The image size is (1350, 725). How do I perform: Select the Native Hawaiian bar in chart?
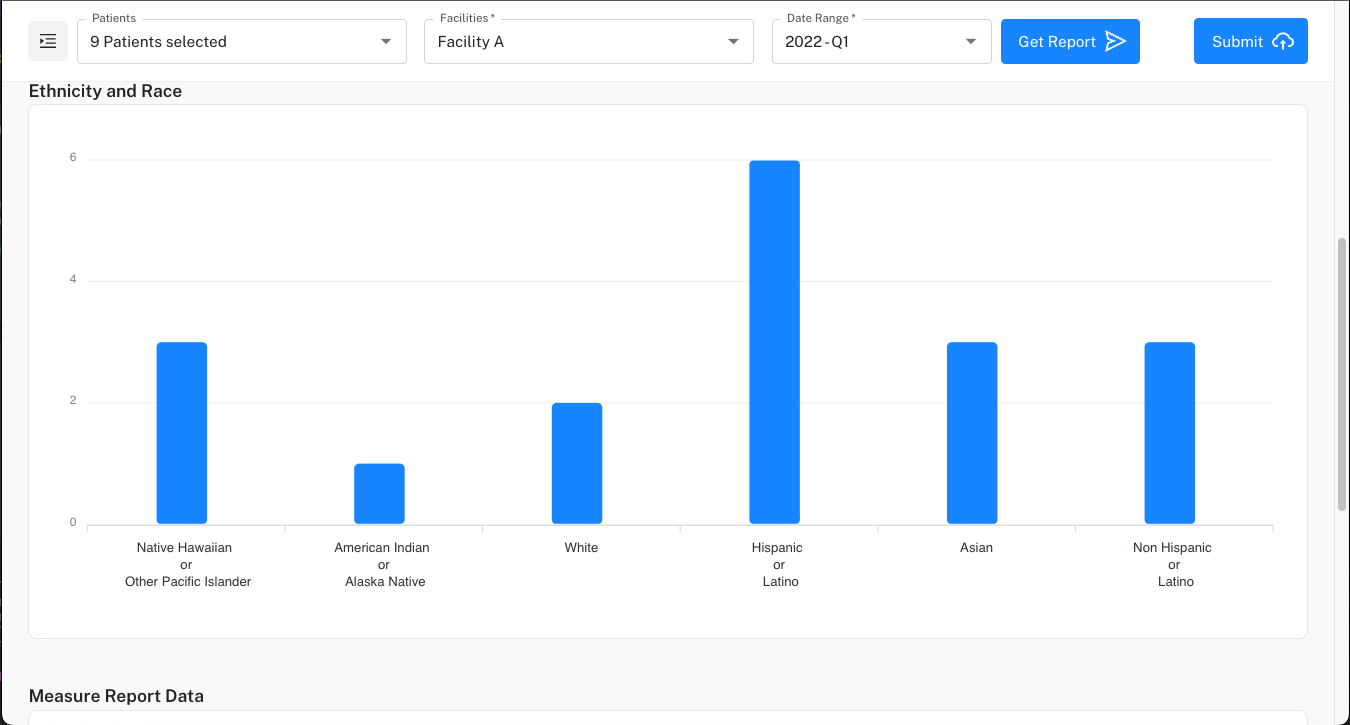[x=182, y=433]
